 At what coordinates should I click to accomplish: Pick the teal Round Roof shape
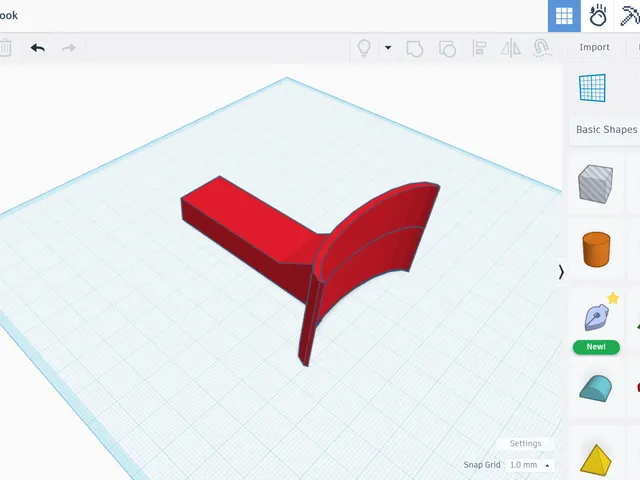596,389
